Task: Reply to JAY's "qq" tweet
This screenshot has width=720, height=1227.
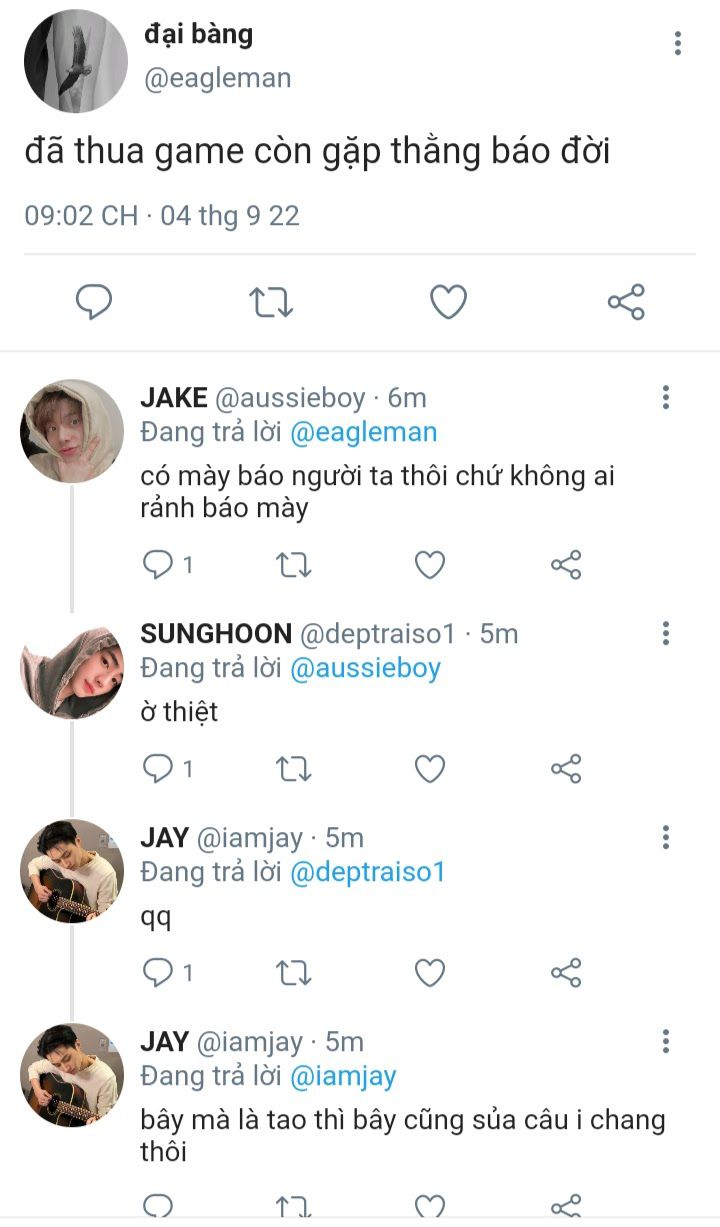Action: (x=158, y=972)
